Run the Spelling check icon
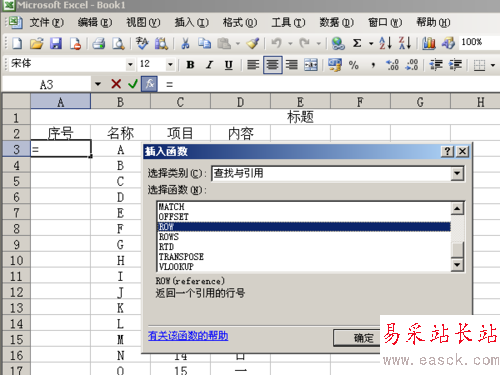Viewport: 500px width, 375px height. coord(142,43)
